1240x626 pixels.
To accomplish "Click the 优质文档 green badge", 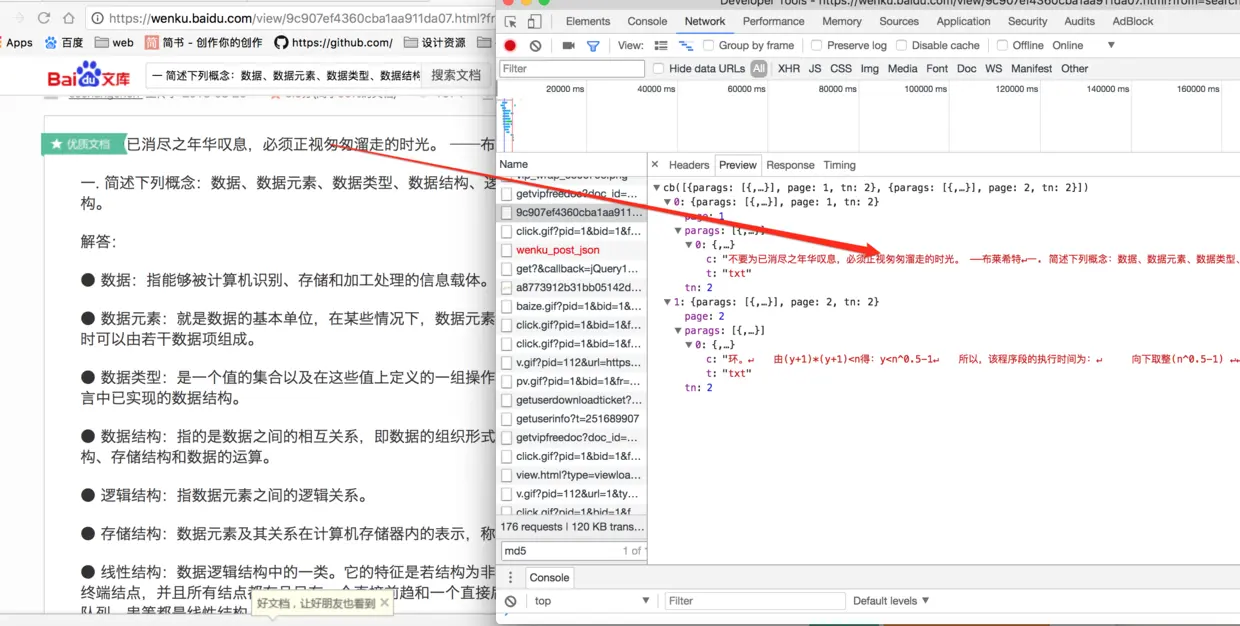I will pos(82,144).
